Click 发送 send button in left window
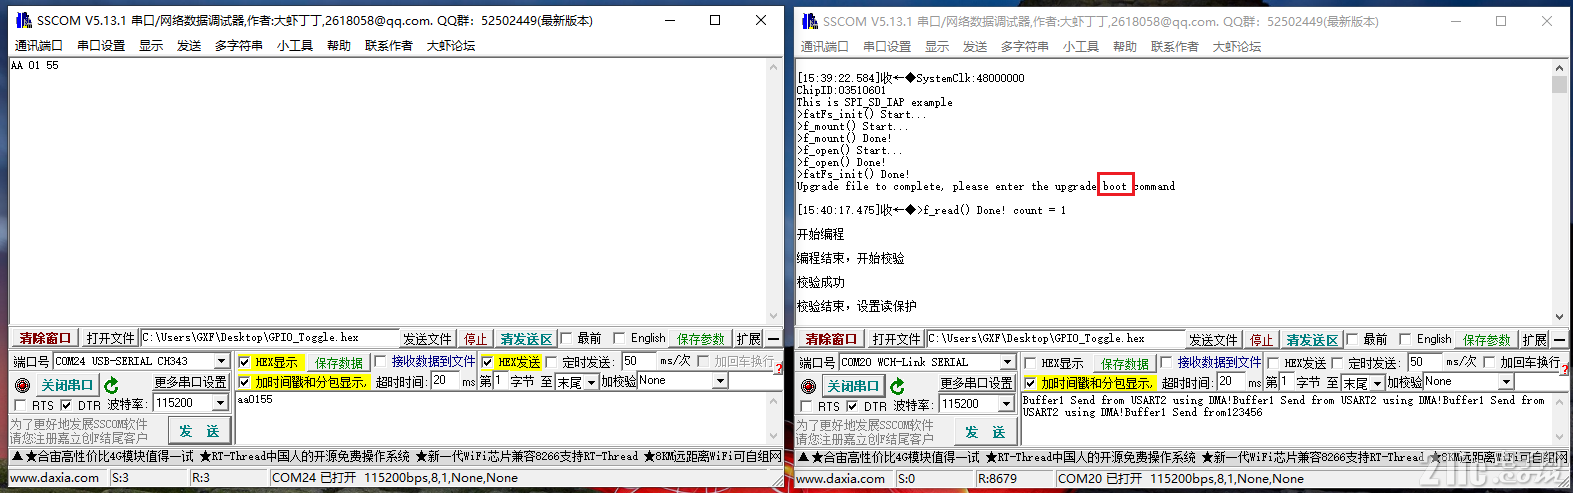 point(199,431)
